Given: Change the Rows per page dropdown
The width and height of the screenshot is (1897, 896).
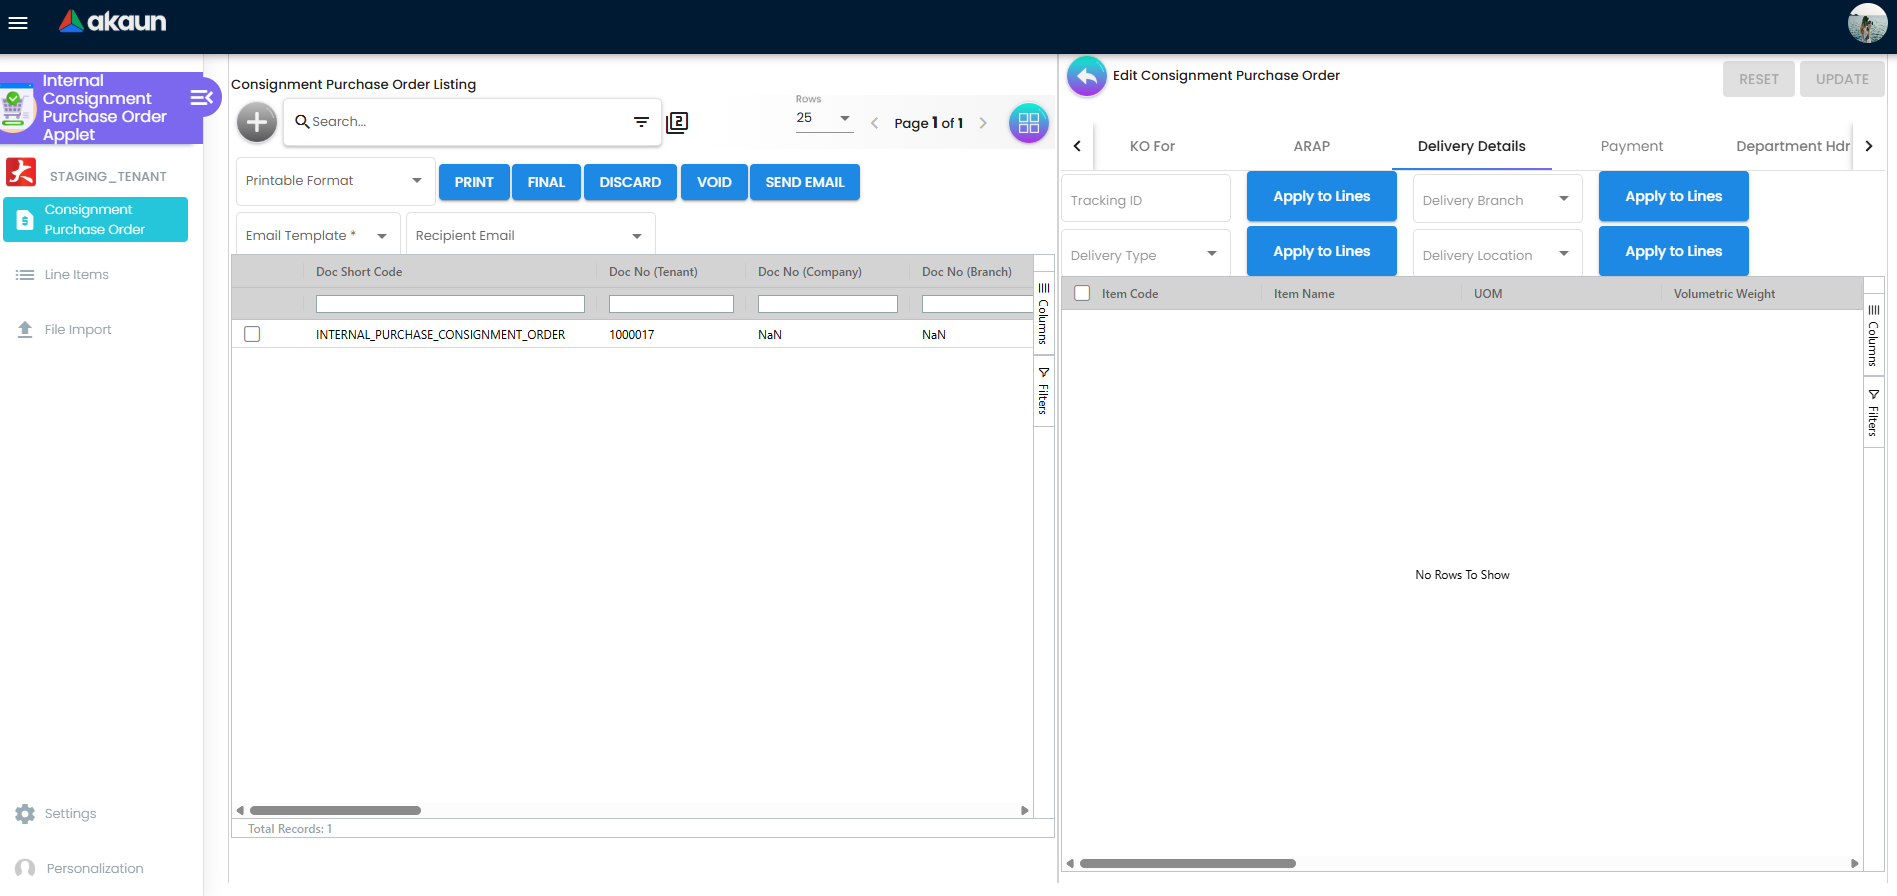Looking at the screenshot, I should point(824,118).
